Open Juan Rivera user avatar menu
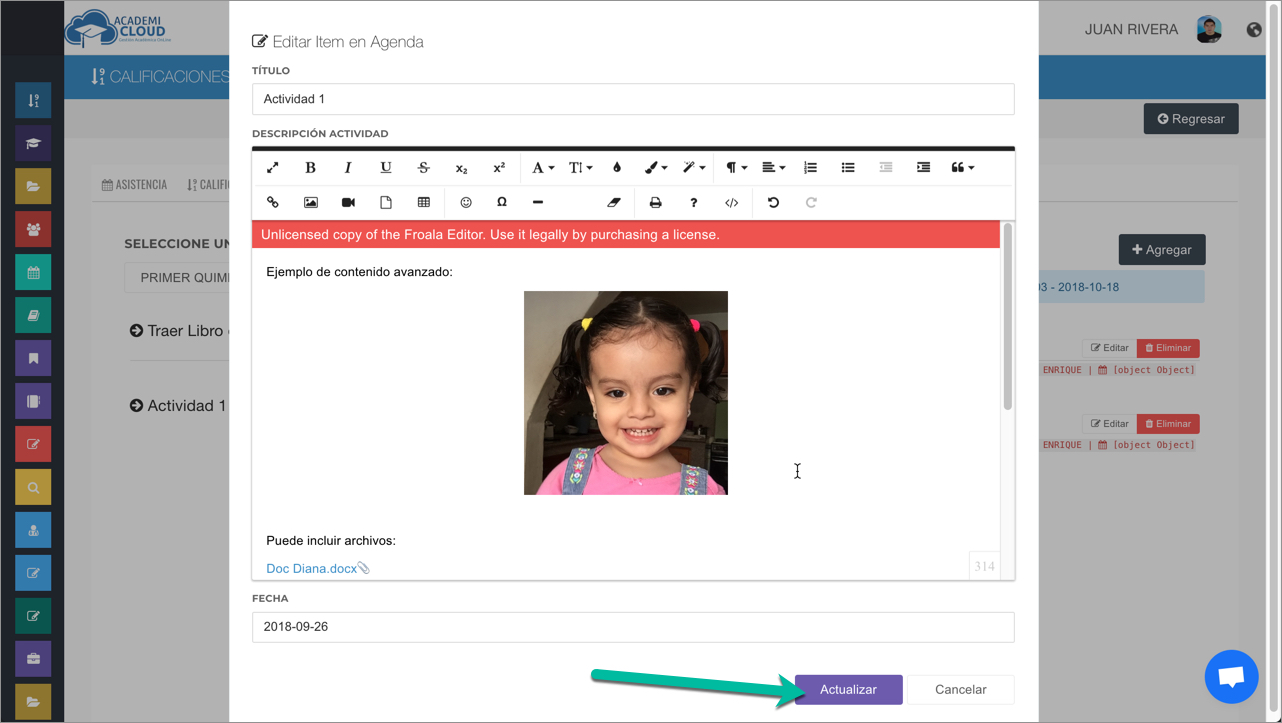The width and height of the screenshot is (1282, 723). click(1209, 30)
